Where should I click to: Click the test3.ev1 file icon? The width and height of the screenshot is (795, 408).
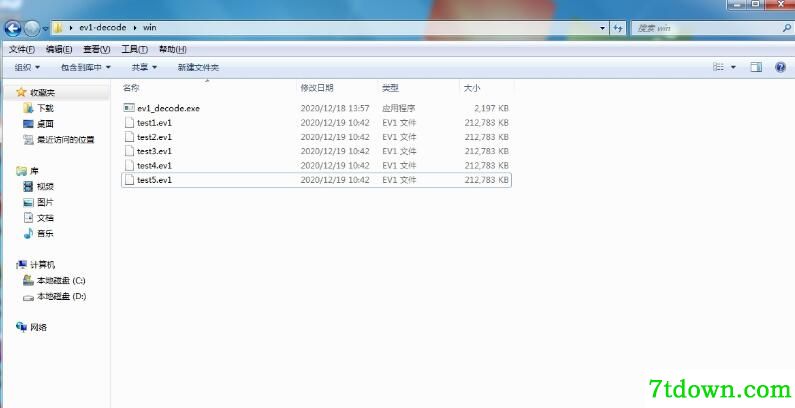[129, 151]
